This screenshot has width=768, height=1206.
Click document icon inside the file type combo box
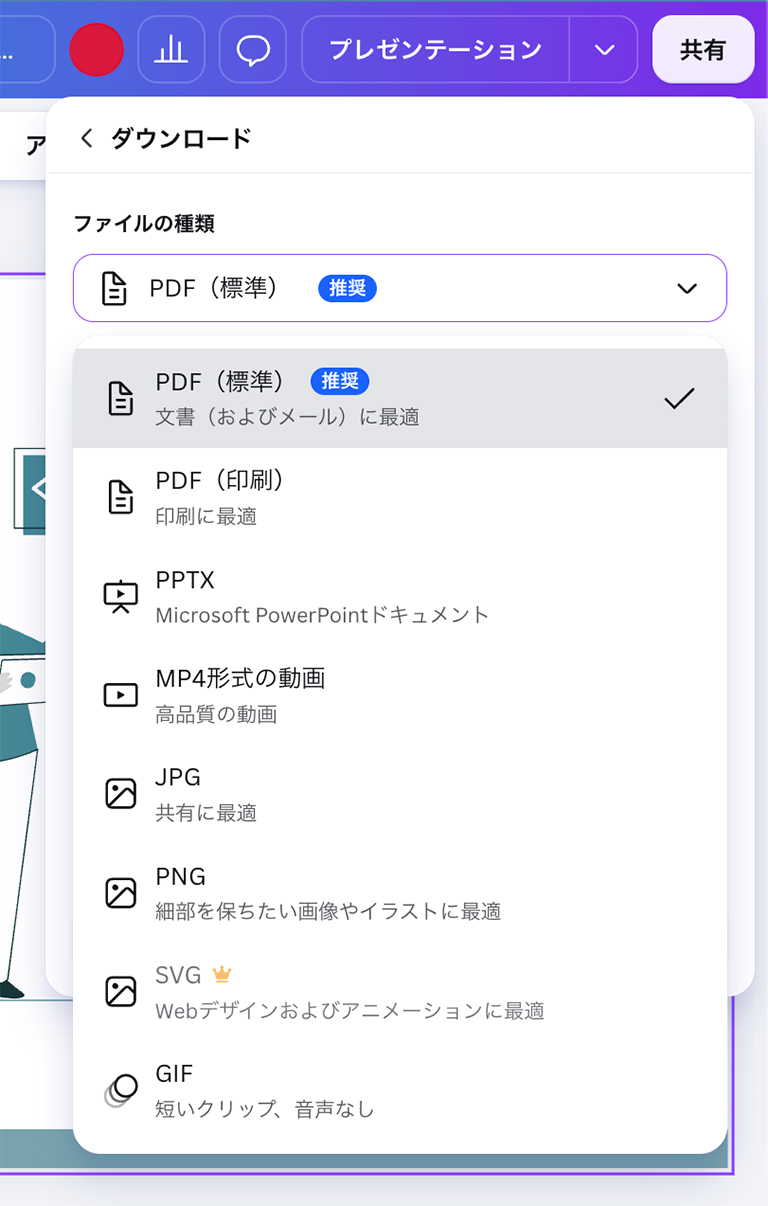pos(115,288)
